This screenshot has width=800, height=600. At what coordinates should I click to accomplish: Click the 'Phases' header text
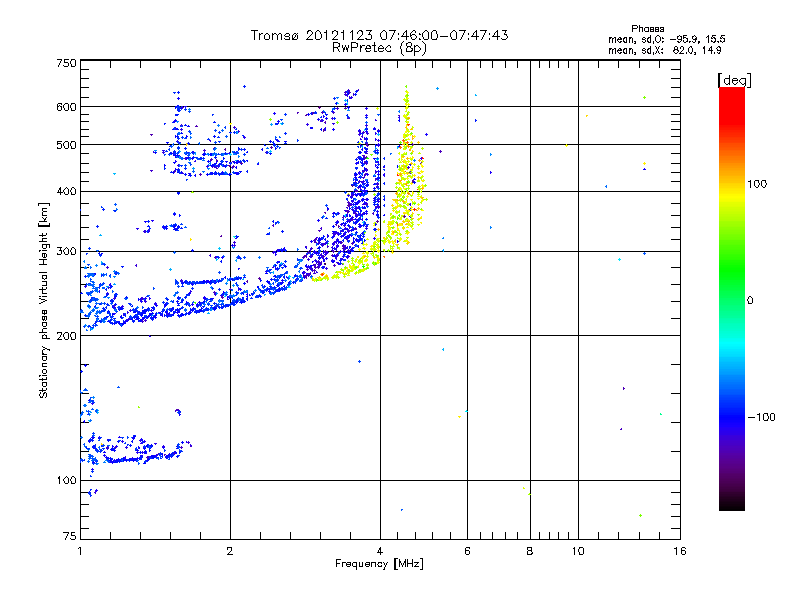(x=647, y=29)
